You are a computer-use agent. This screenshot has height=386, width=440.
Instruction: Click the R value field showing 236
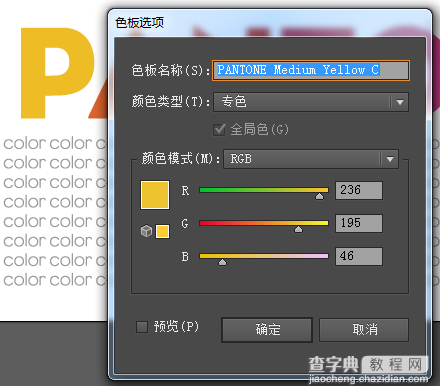(359, 190)
